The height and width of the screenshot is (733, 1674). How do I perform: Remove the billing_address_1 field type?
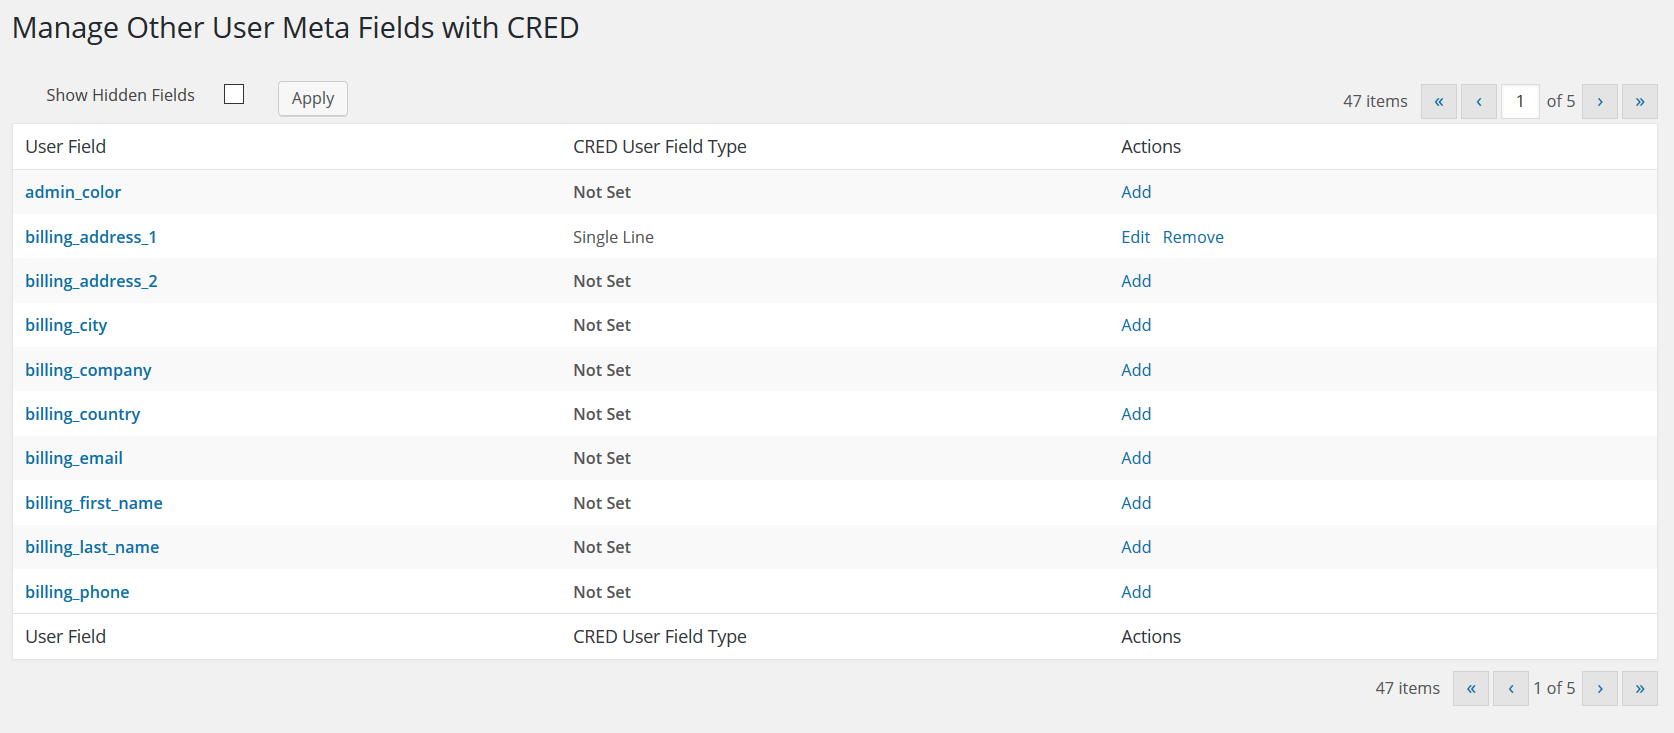click(1193, 237)
